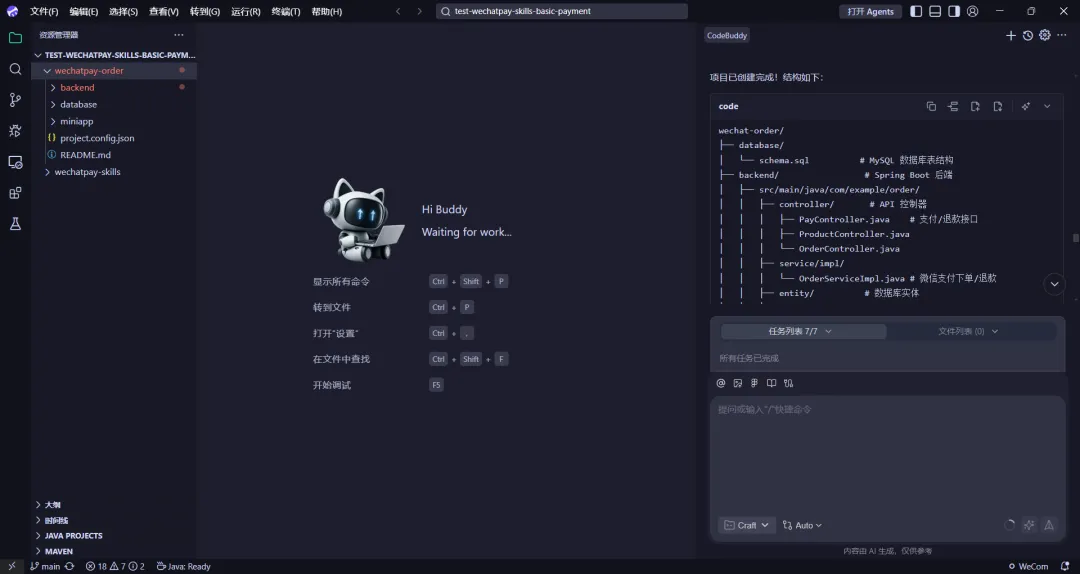Viewport: 1080px width, 574px height.
Task: Click the sync changes icon in status bar
Action: coord(70,566)
